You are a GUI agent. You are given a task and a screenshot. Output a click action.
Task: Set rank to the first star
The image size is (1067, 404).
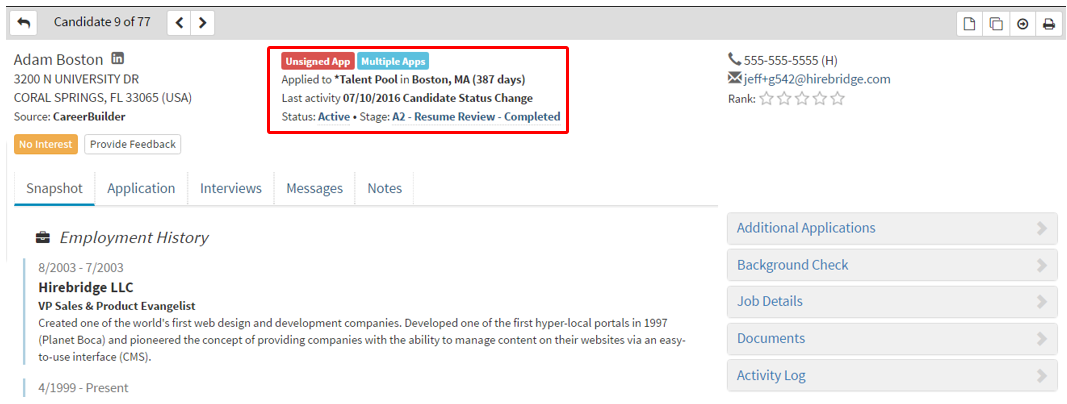click(766, 98)
